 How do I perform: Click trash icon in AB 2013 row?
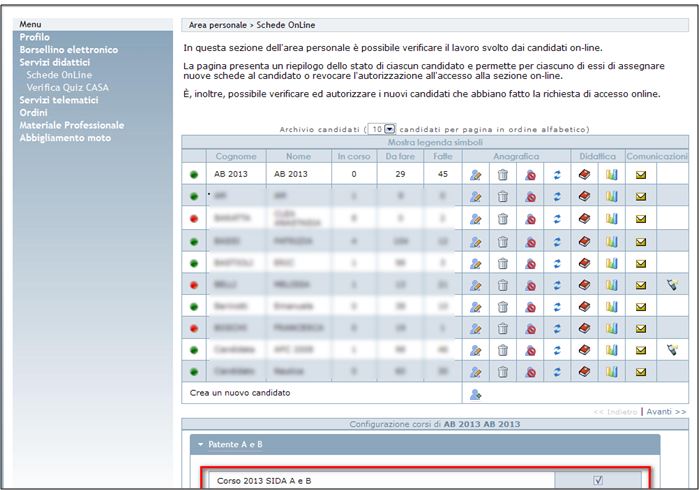pyautogui.click(x=503, y=174)
